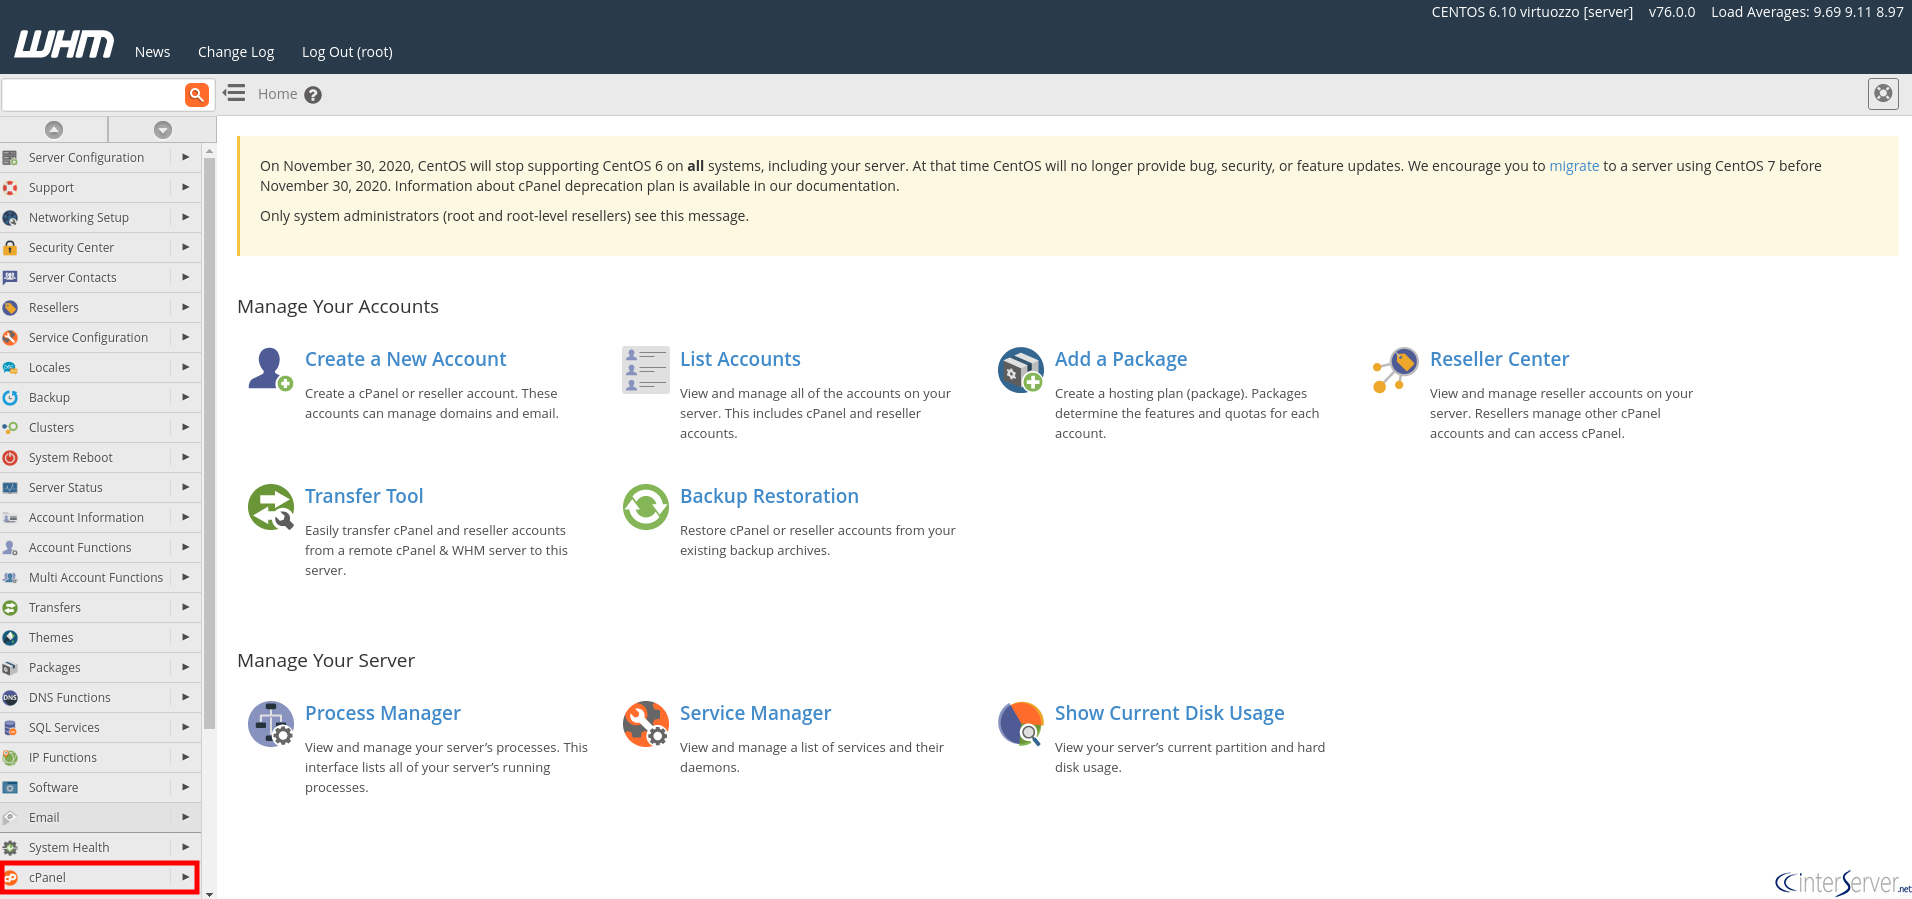The height and width of the screenshot is (899, 1912).
Task: Open the List Accounts link
Action: tap(740, 359)
